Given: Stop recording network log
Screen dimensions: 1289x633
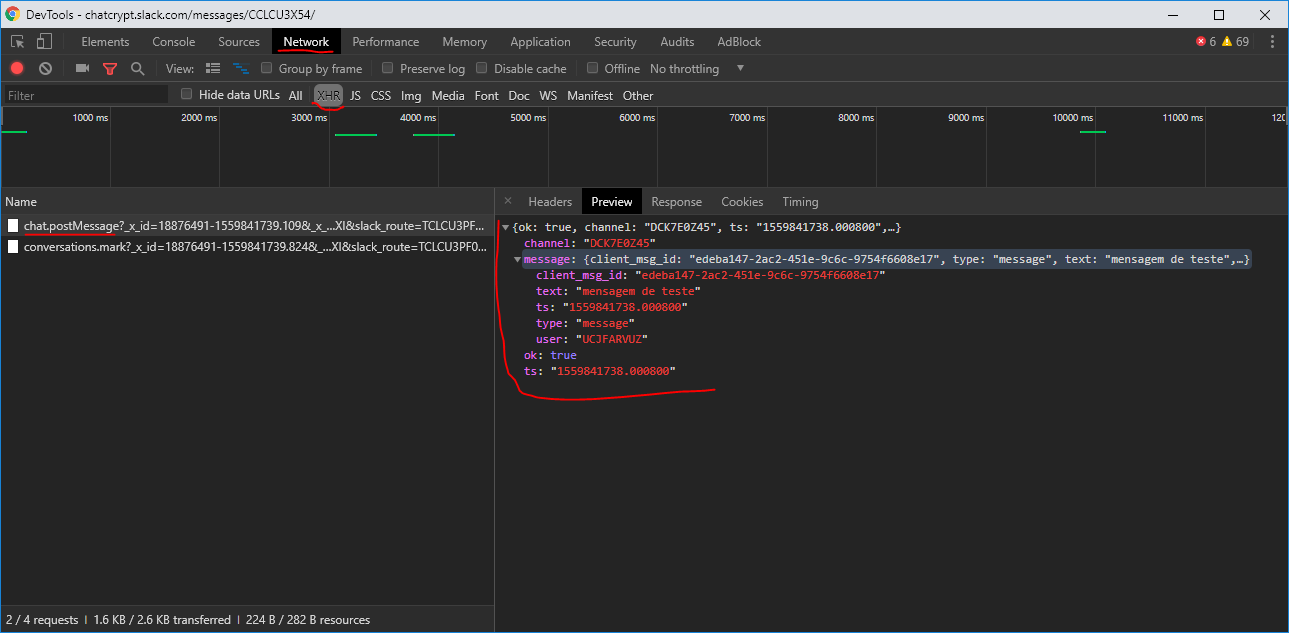Looking at the screenshot, I should click(x=17, y=69).
